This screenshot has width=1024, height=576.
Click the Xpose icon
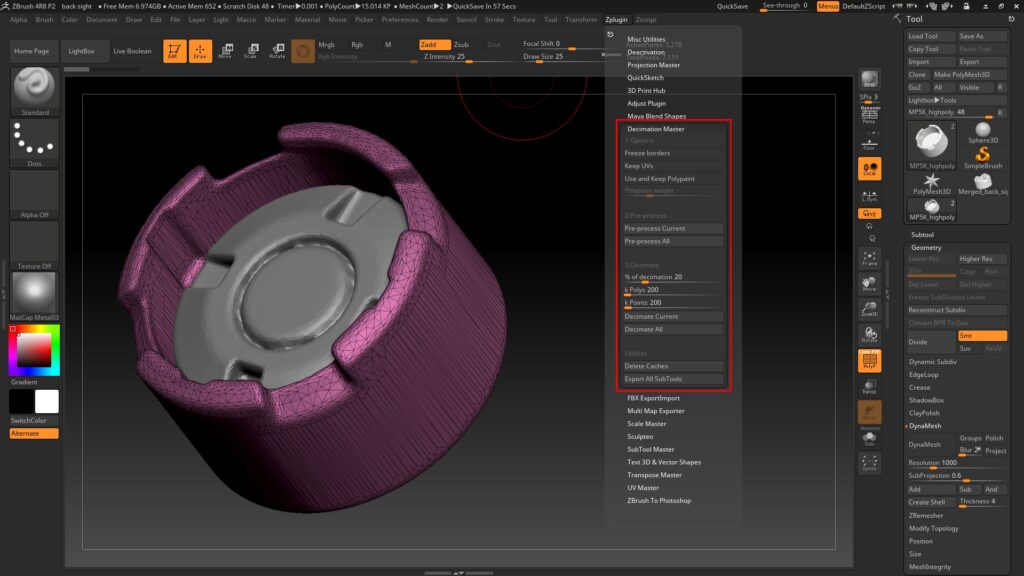pos(869,463)
